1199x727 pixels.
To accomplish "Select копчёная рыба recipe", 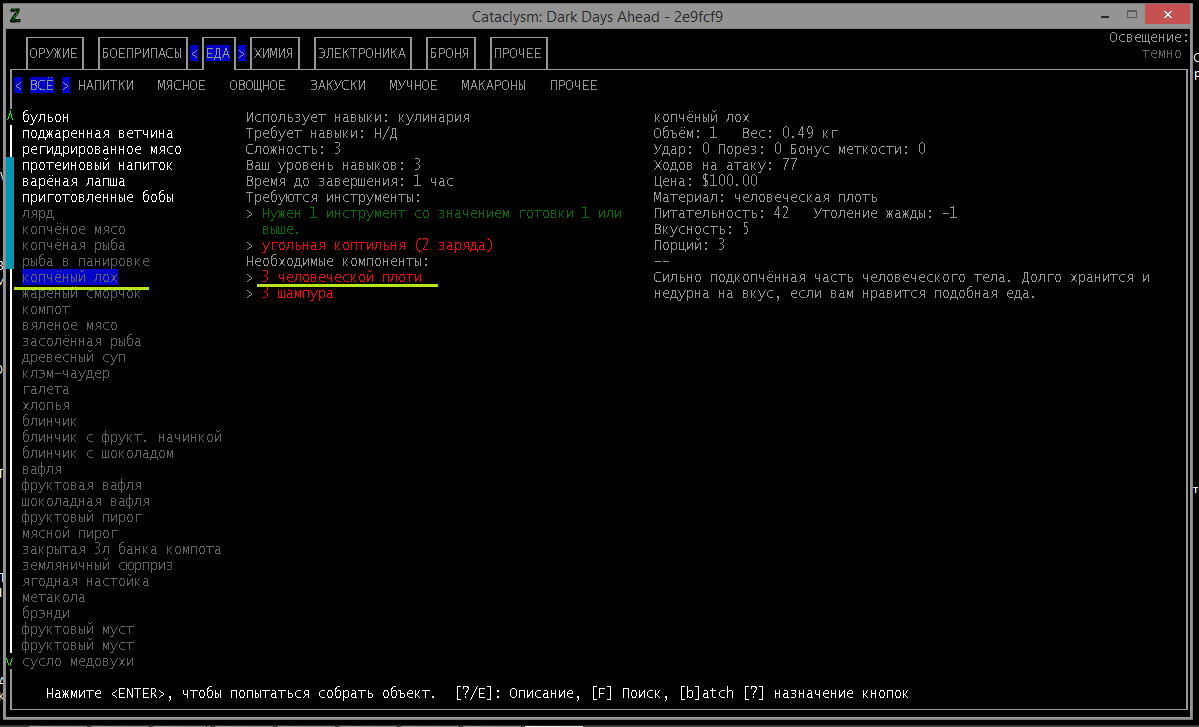I will pos(73,245).
